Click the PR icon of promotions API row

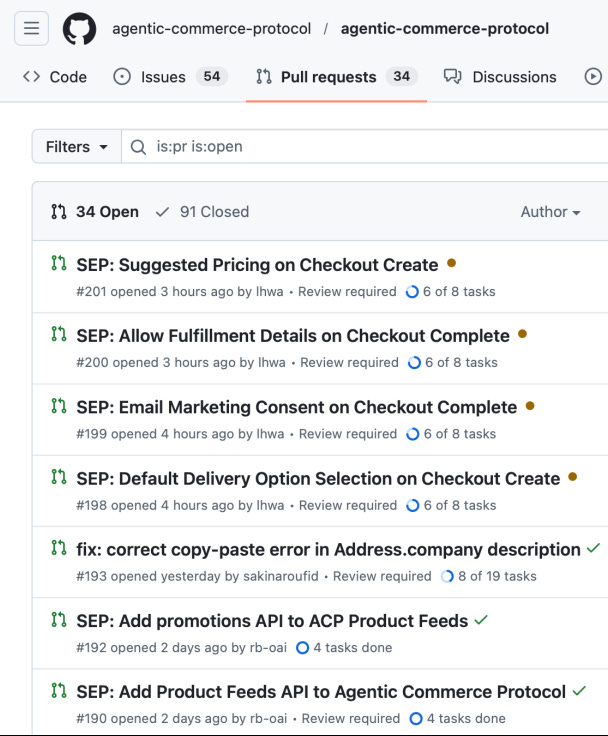pyautogui.click(x=59, y=620)
